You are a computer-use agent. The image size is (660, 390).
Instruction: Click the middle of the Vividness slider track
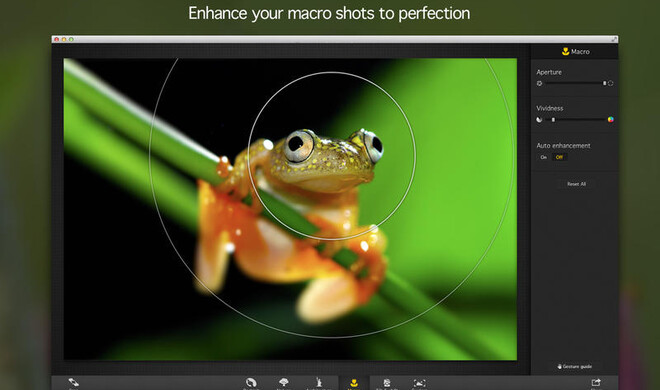575,119
